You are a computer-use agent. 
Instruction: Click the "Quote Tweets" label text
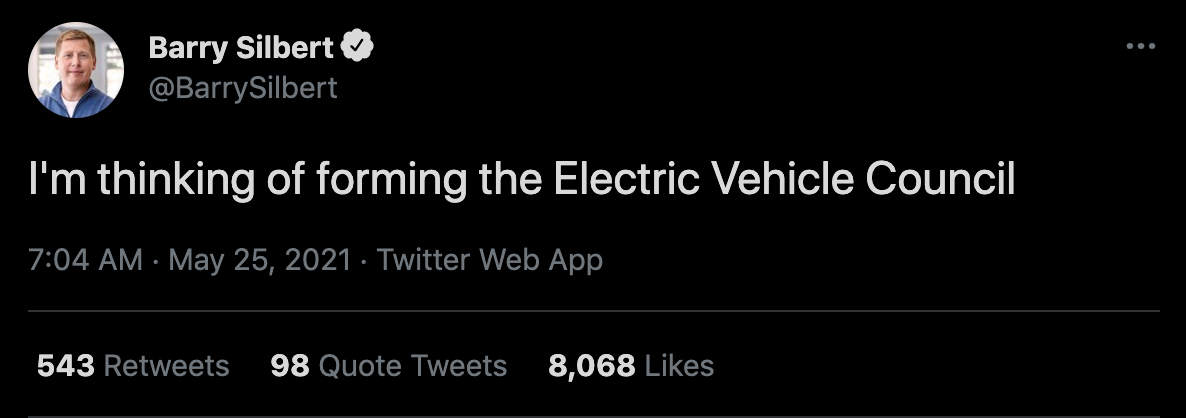pyautogui.click(x=413, y=365)
